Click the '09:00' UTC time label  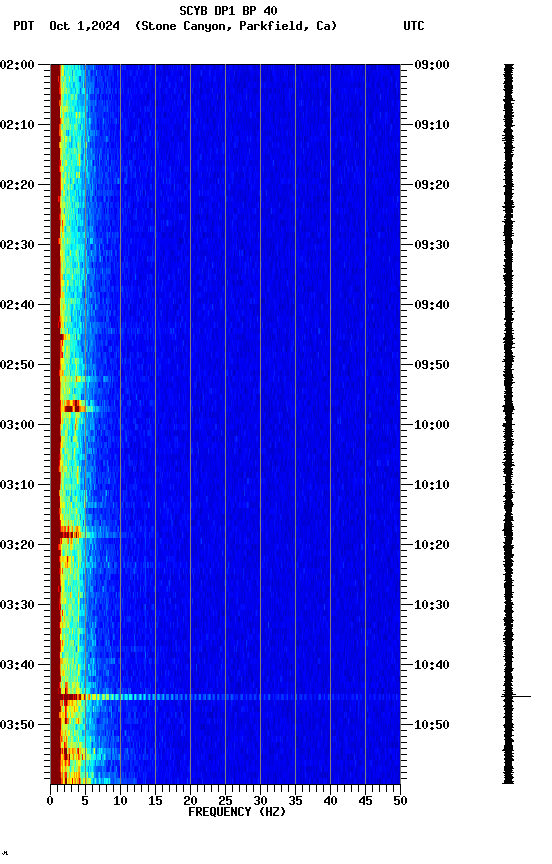(432, 64)
